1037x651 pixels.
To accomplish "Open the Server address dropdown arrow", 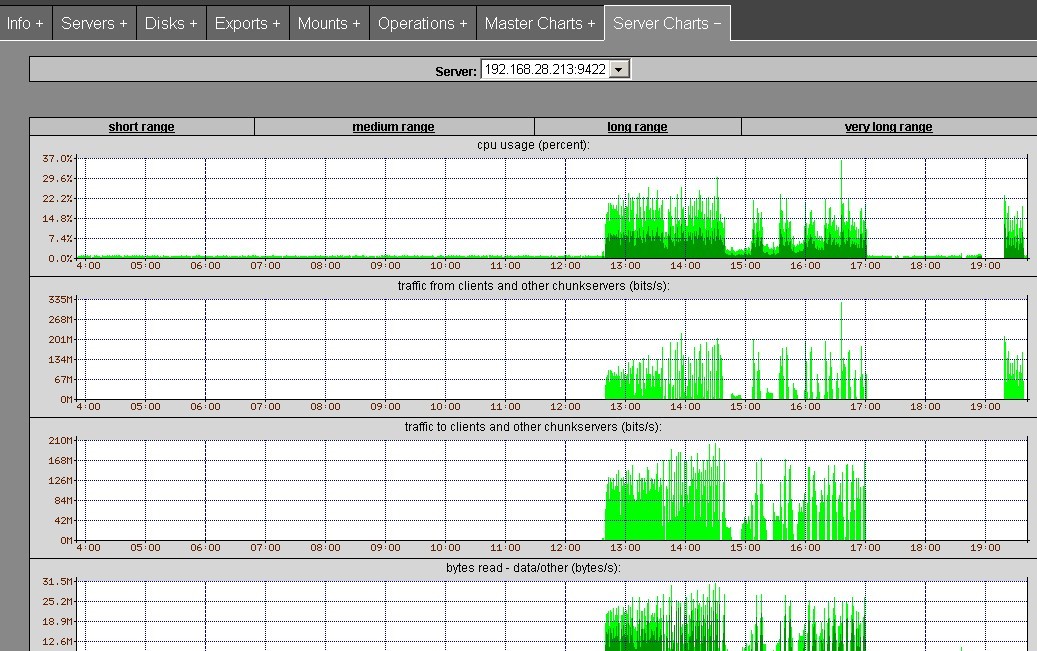I will click(x=619, y=69).
